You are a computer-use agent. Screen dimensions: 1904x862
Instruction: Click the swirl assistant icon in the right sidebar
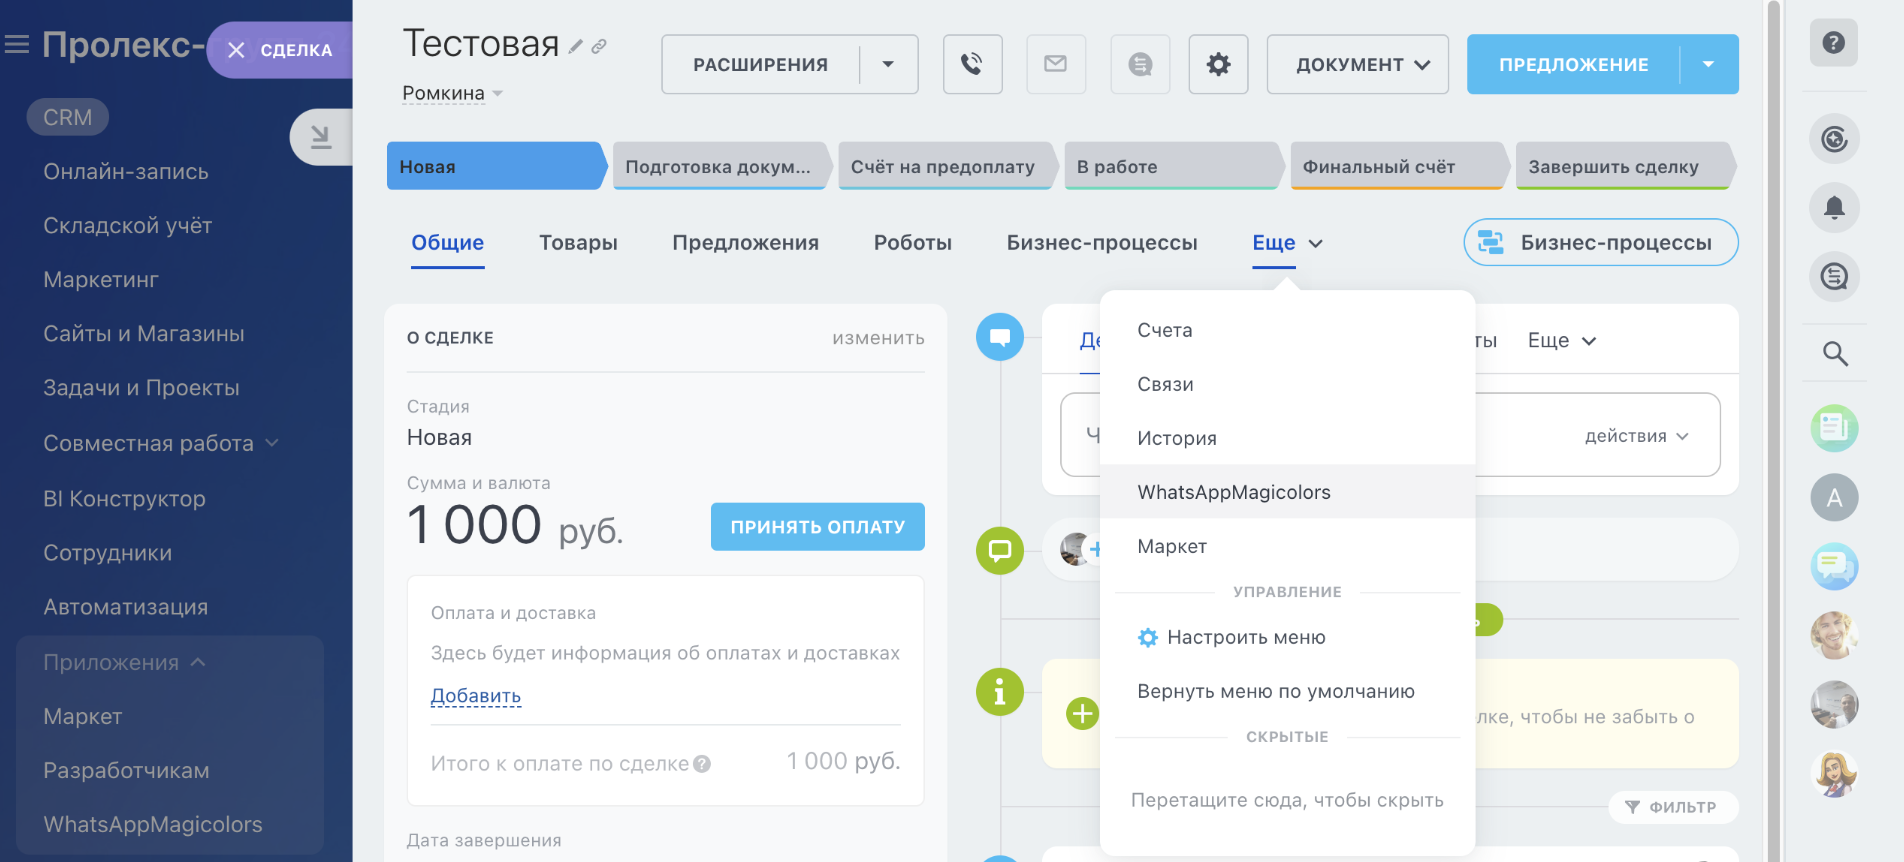click(x=1834, y=139)
